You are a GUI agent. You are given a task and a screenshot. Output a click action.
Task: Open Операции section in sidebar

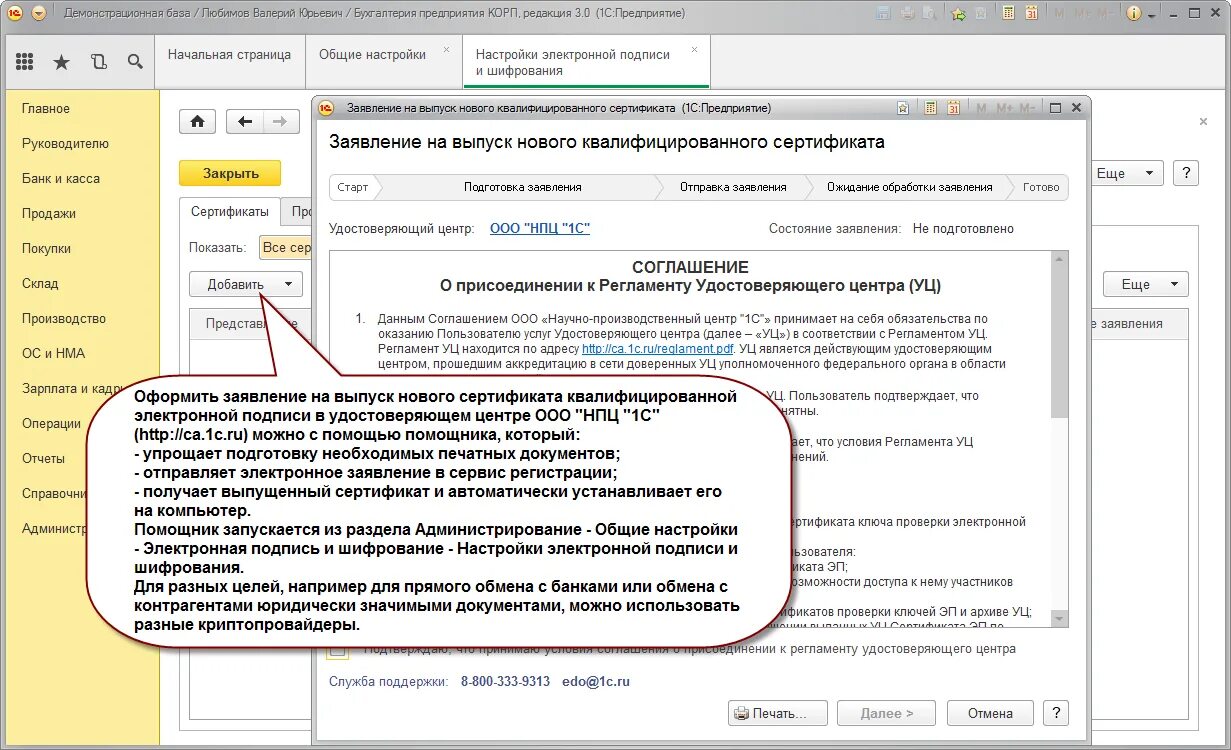coord(51,423)
